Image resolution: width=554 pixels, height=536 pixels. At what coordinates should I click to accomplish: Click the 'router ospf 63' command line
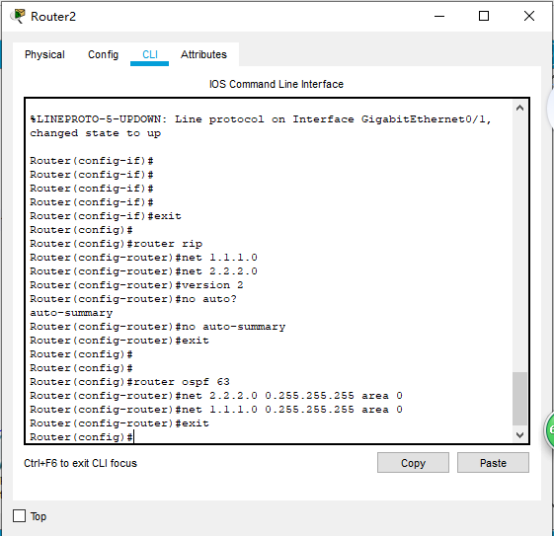[x=130, y=382]
